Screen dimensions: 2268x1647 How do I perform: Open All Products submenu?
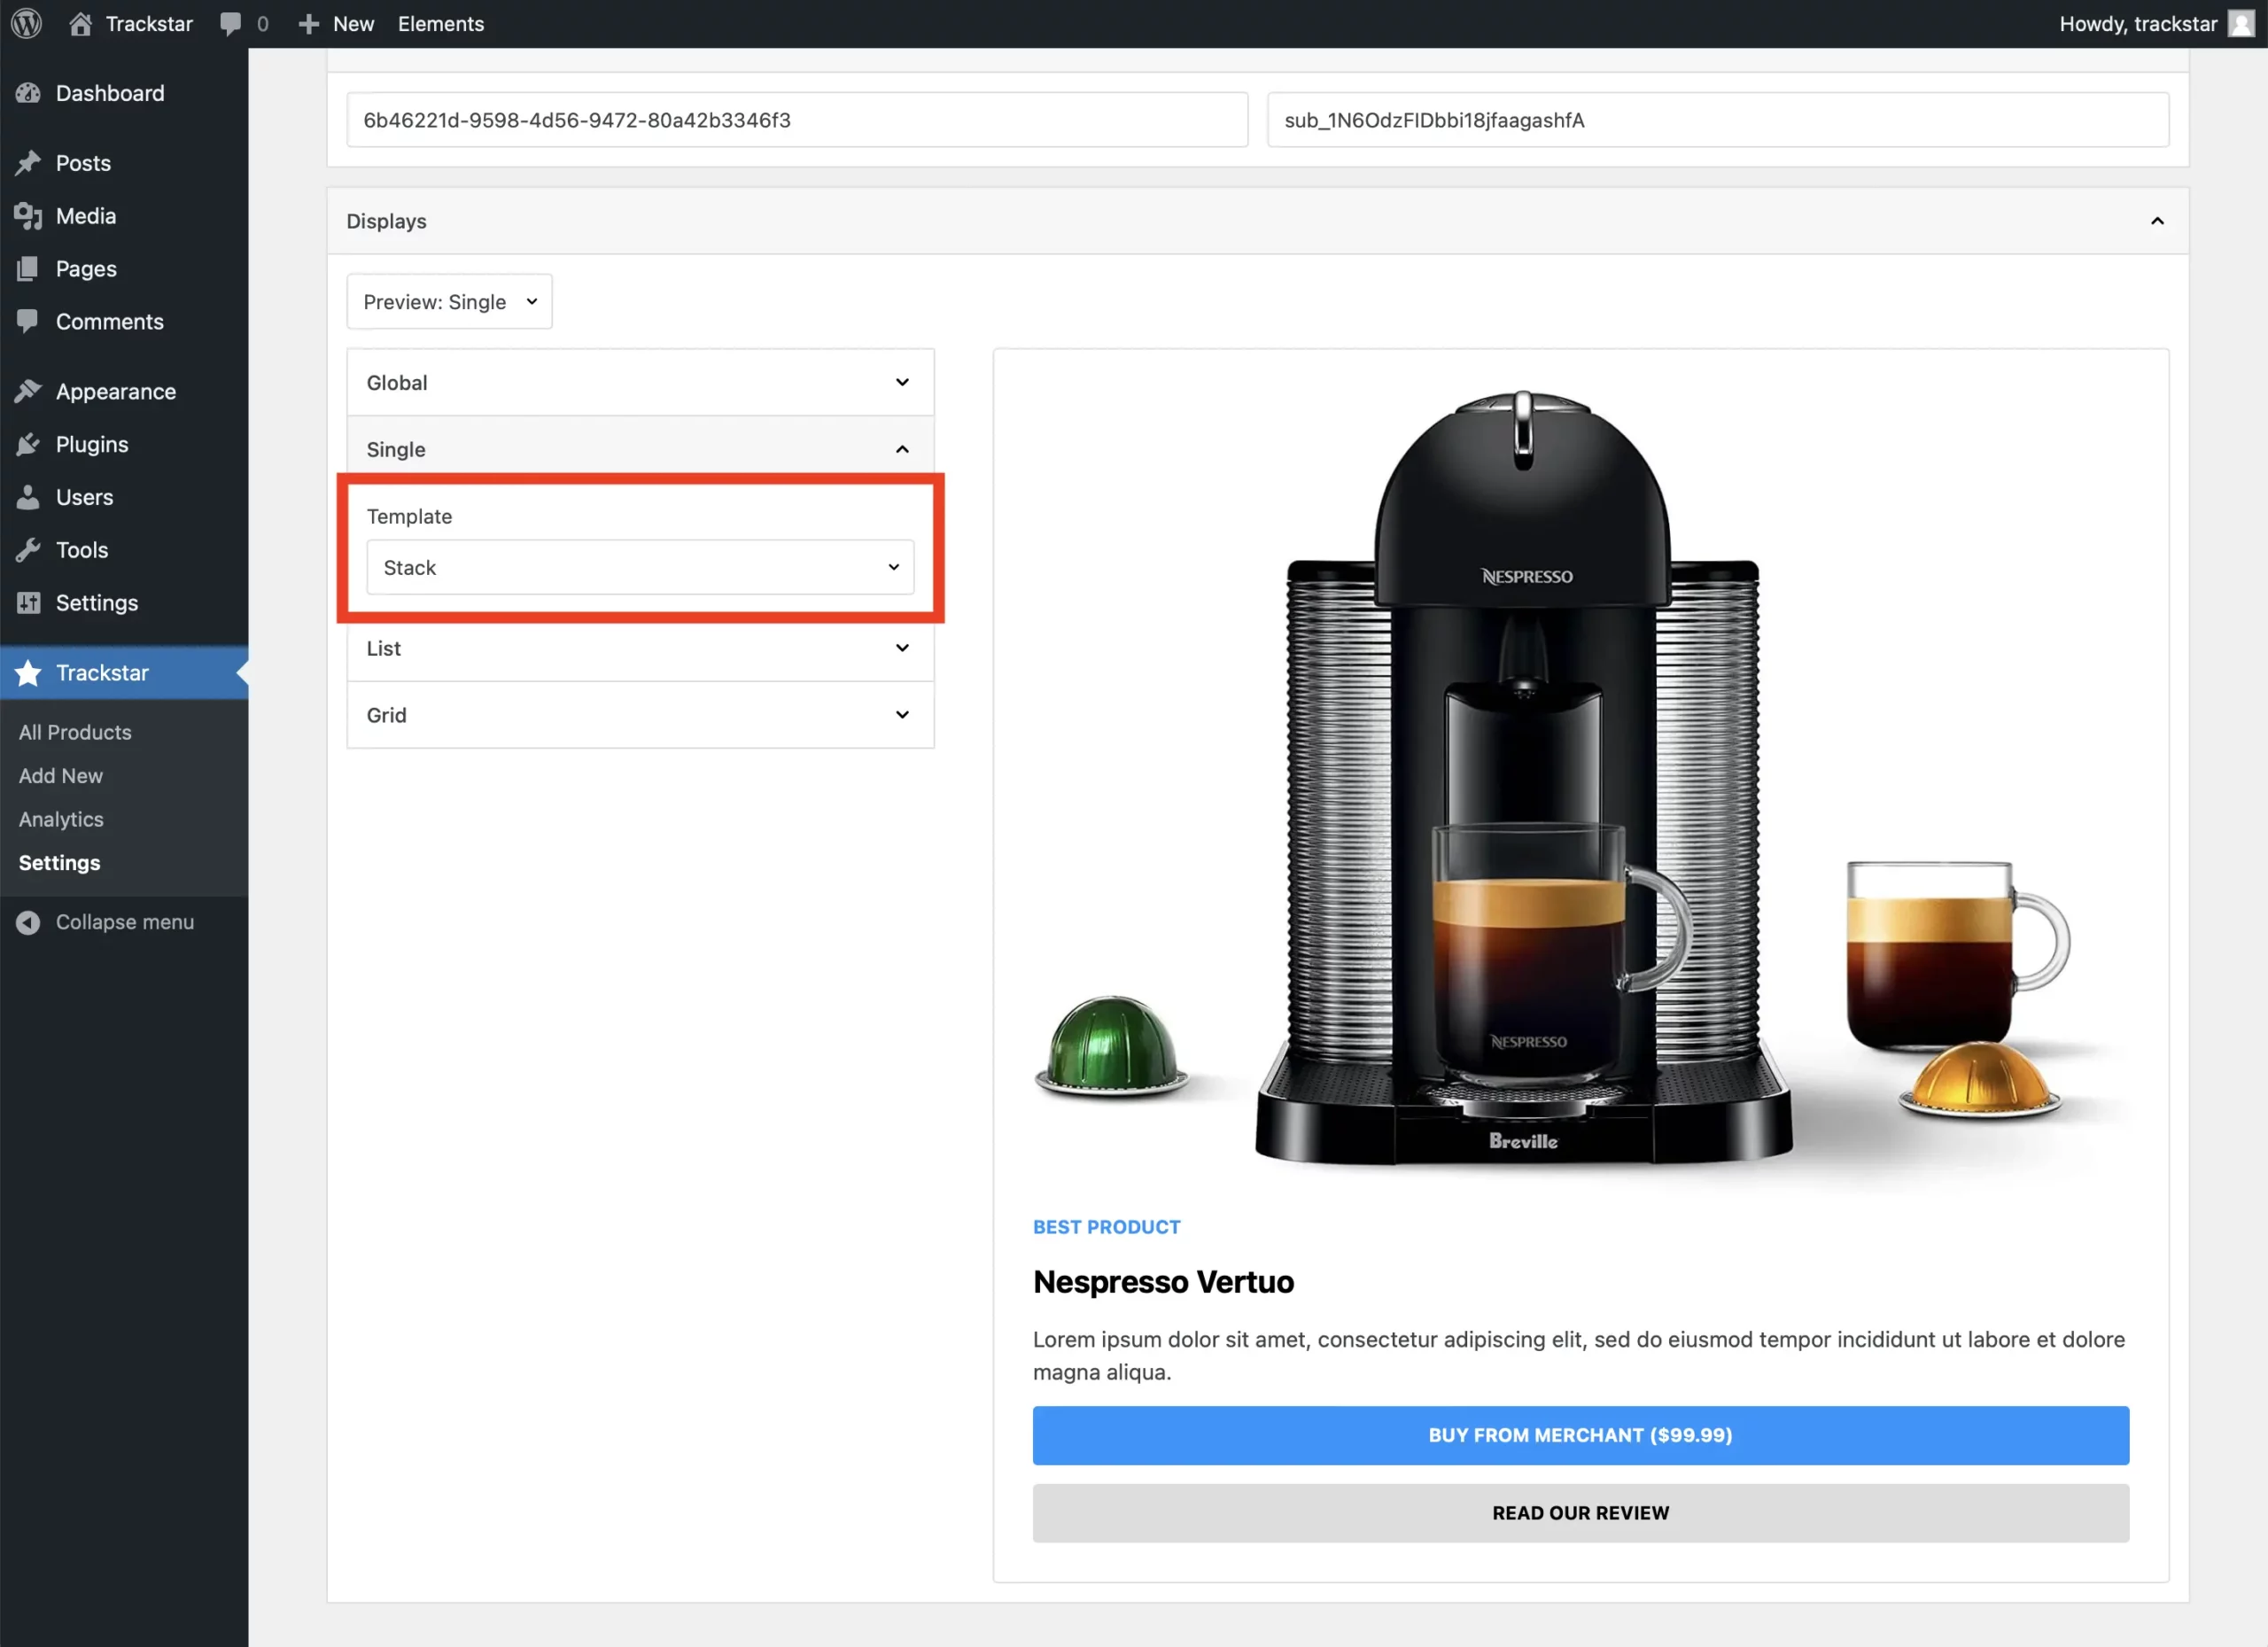pyautogui.click(x=75, y=732)
